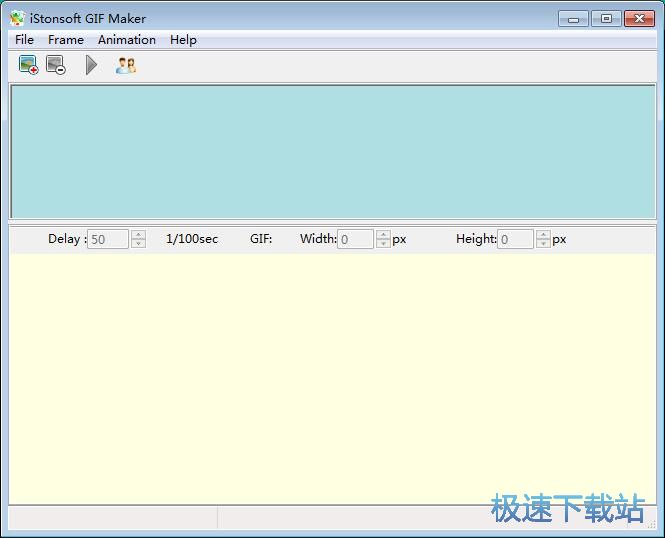This screenshot has width=665, height=538.
Task: Open the Frame menu
Action: (x=66, y=40)
